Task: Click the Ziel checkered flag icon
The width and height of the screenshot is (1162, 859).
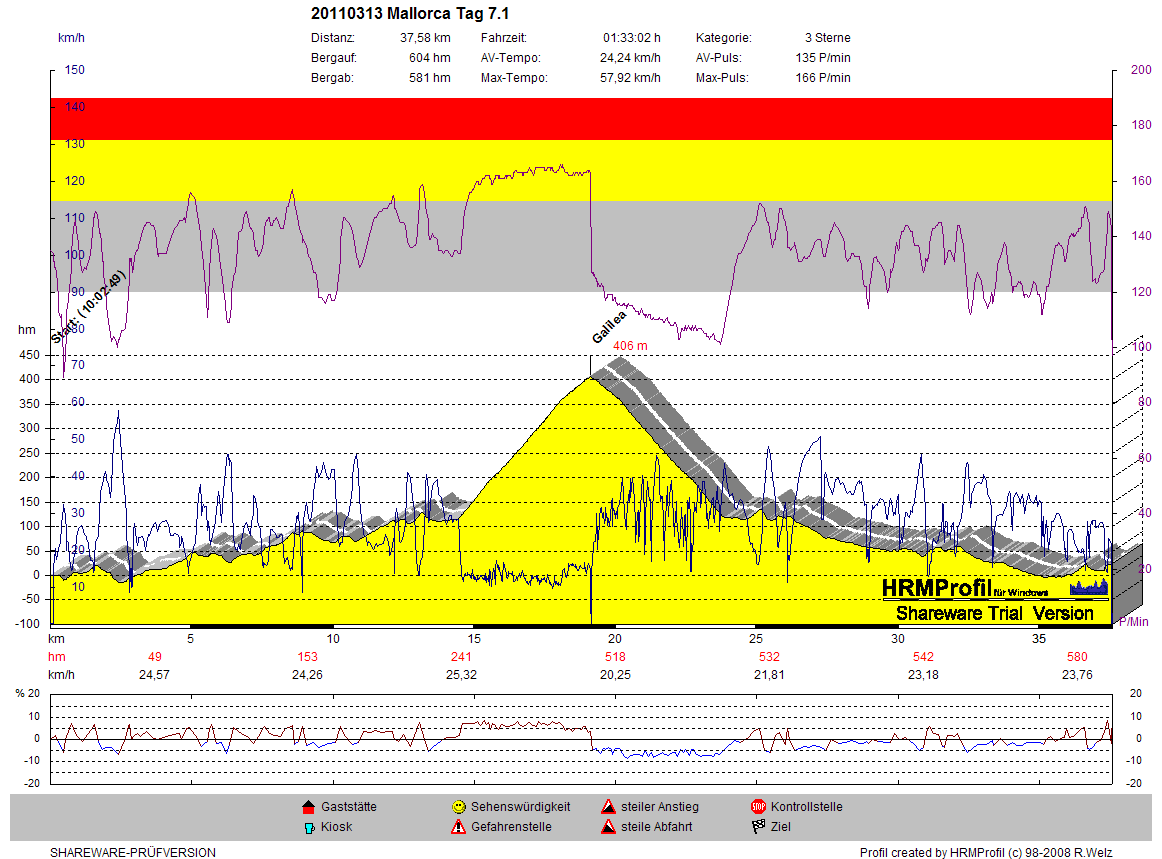Action: [758, 827]
